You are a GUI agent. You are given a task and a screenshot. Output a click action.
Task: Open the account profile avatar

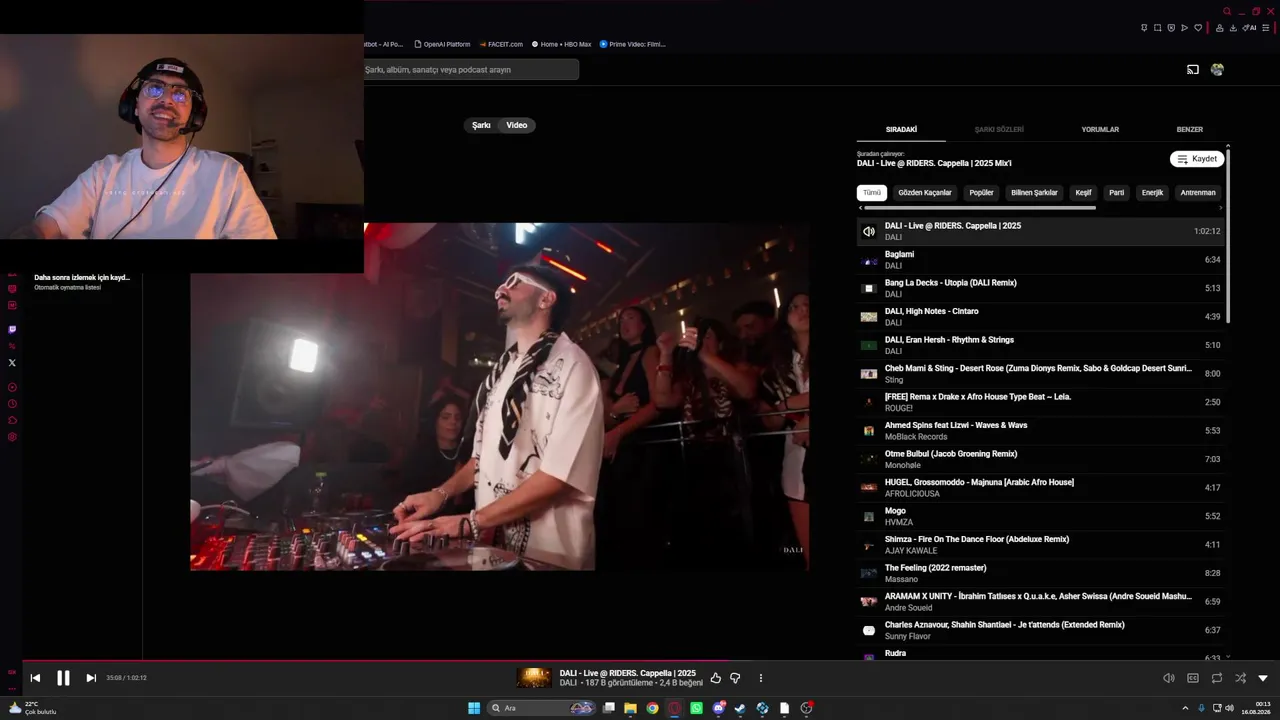pyautogui.click(x=1217, y=70)
